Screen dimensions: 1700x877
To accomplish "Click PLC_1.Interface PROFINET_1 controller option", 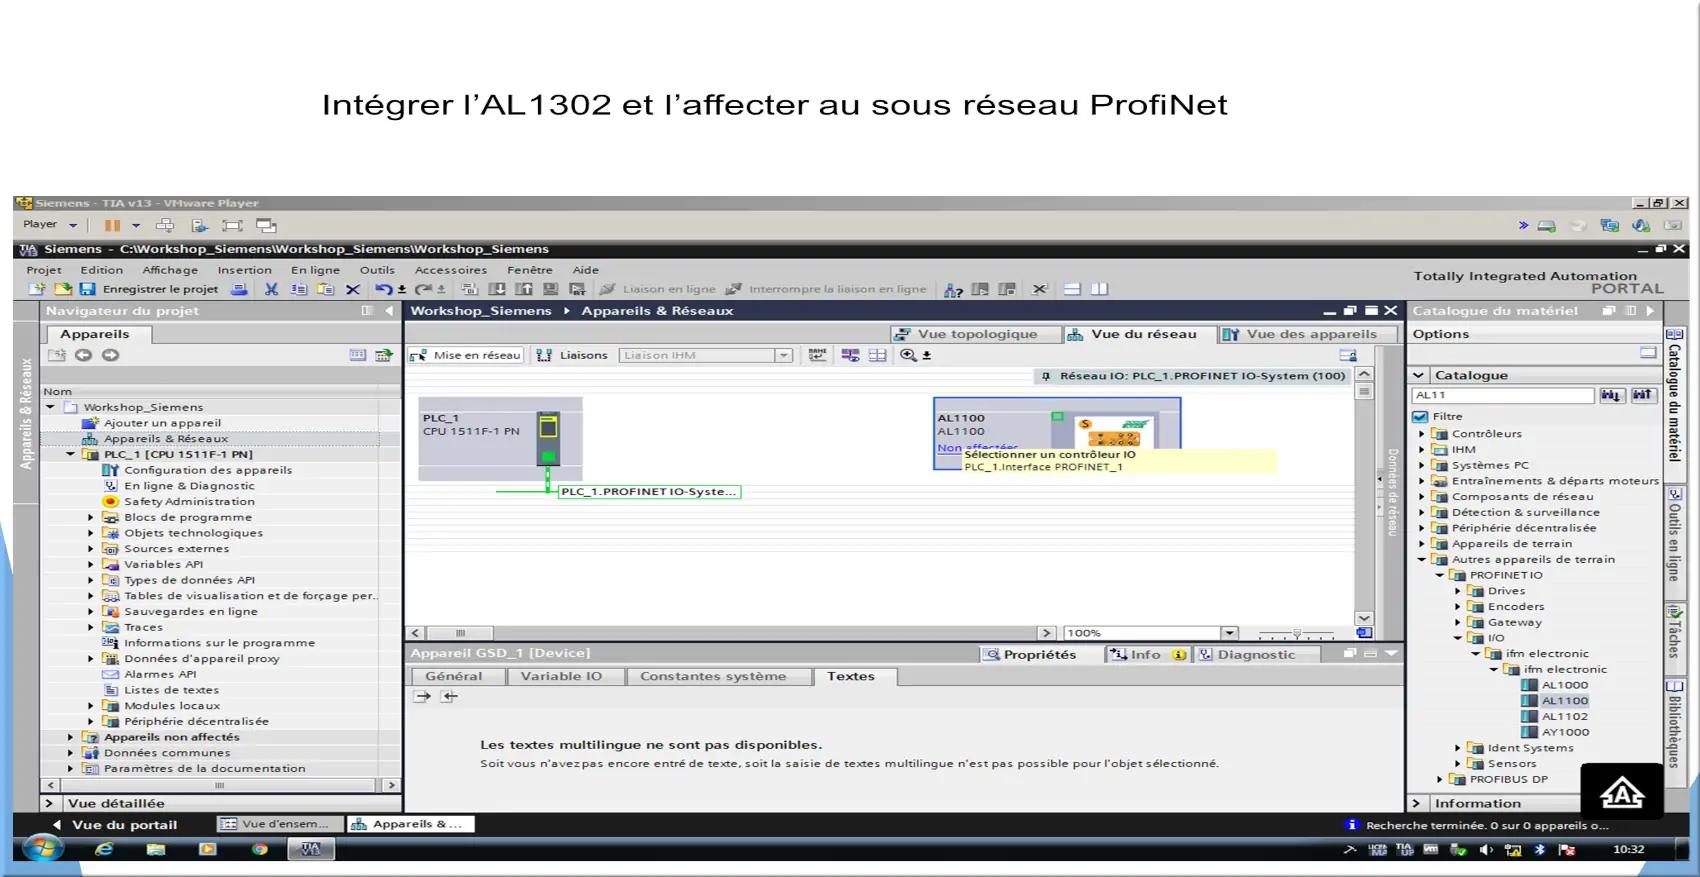I will coord(1043,467).
